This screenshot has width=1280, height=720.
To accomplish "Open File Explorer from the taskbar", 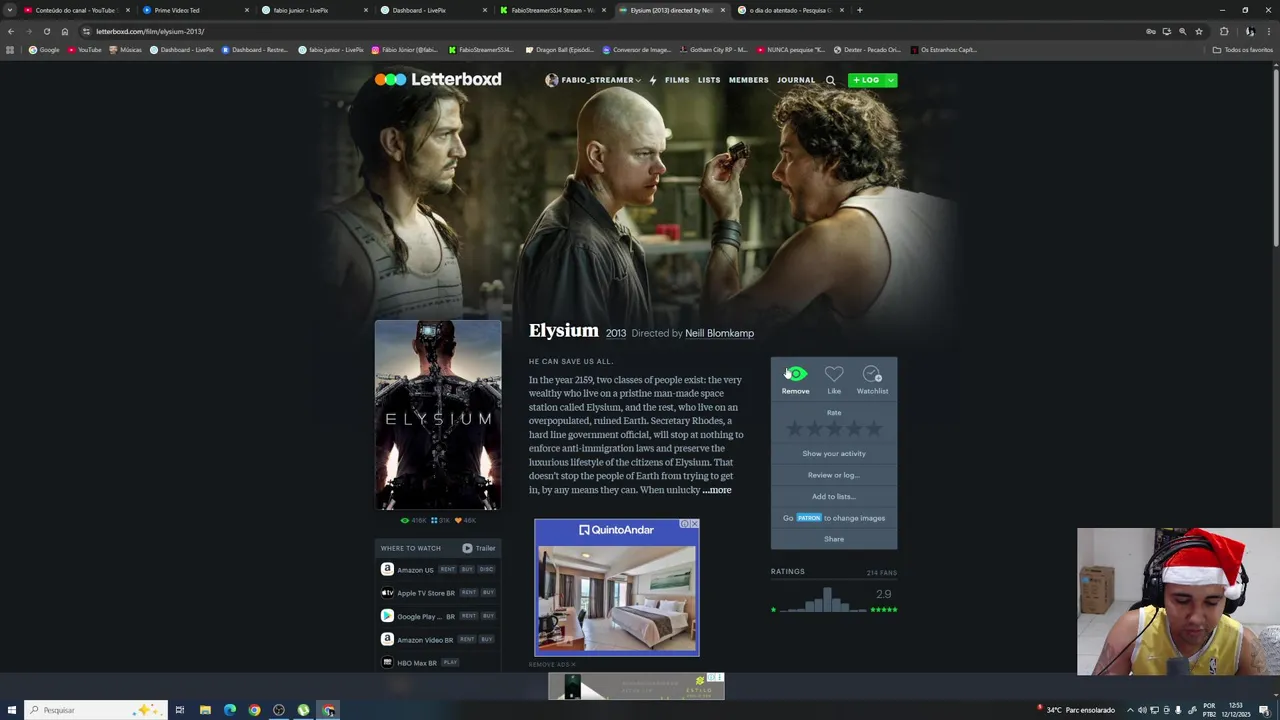I will (x=205, y=710).
